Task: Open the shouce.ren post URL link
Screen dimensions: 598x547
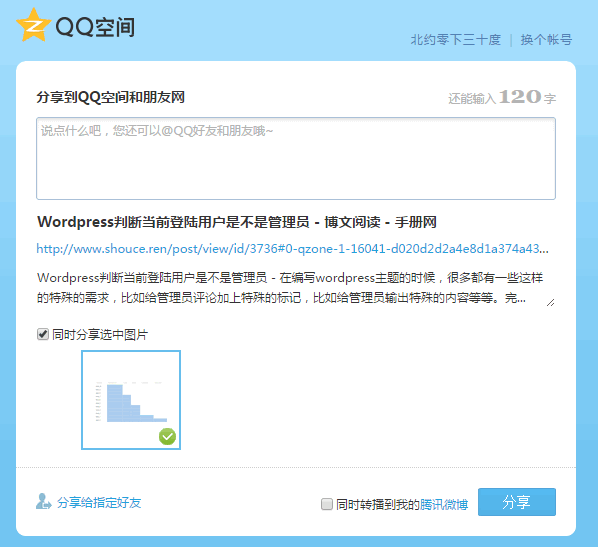Action: click(x=293, y=249)
